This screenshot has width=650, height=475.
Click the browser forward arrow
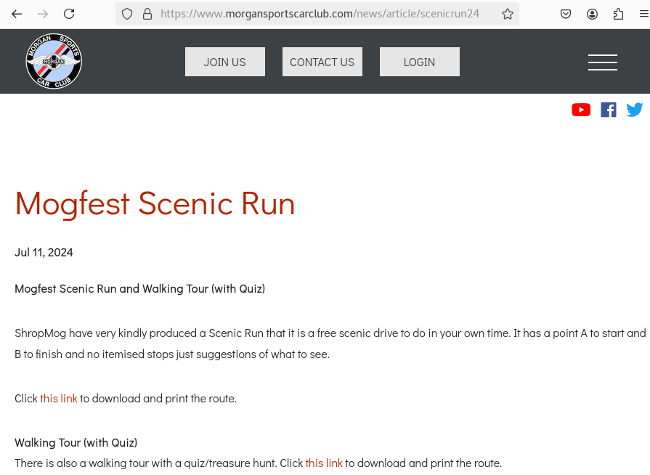43,14
